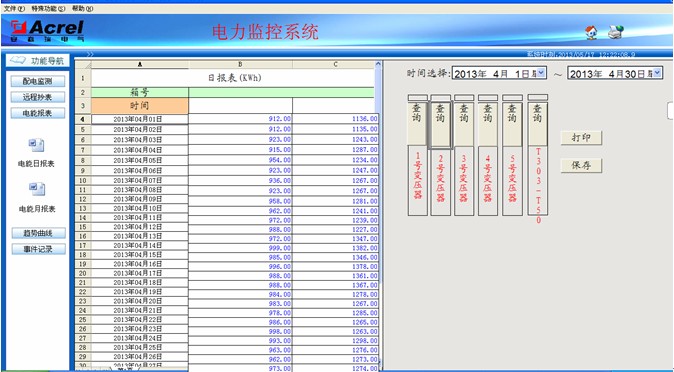Click the 打印 button

click(581, 138)
